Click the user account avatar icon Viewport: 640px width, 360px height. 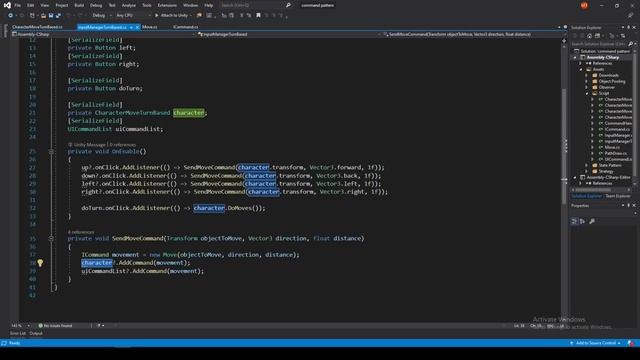(584, 5)
